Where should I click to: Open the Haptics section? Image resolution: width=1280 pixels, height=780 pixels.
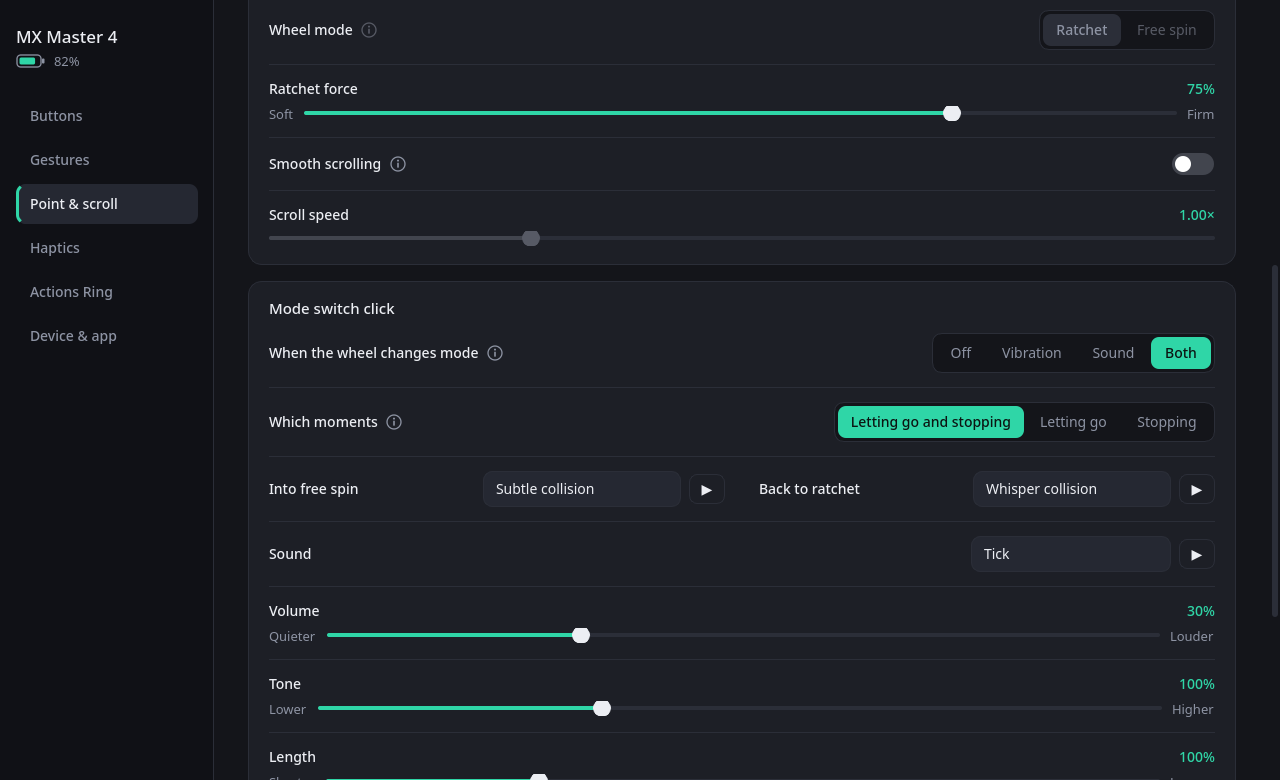point(107,248)
